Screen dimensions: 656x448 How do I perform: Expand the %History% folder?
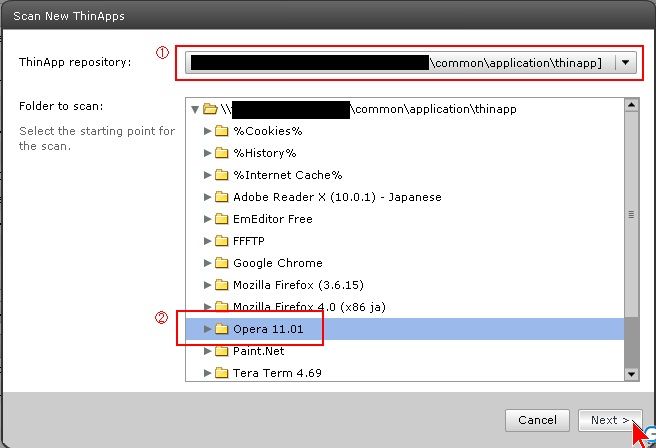[x=207, y=153]
